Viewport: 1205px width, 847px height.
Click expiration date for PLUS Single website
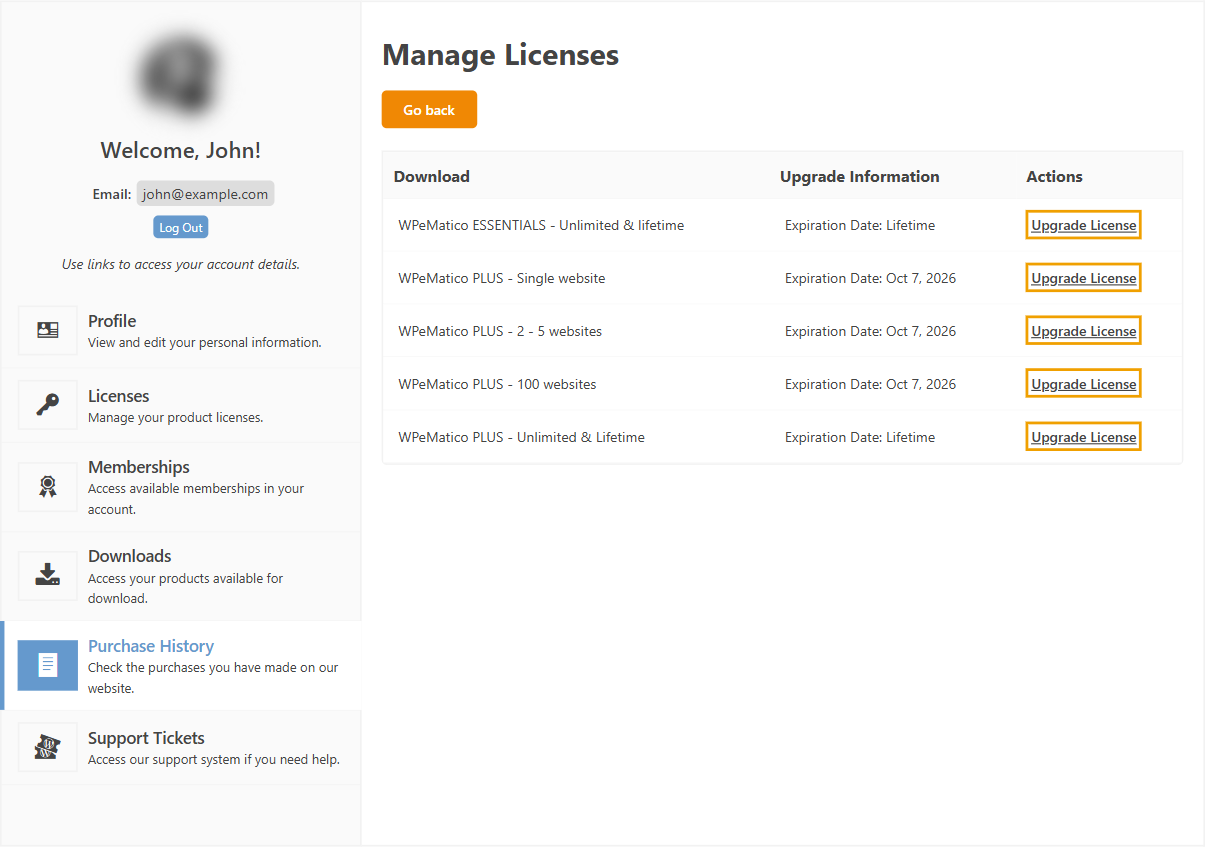tap(870, 278)
